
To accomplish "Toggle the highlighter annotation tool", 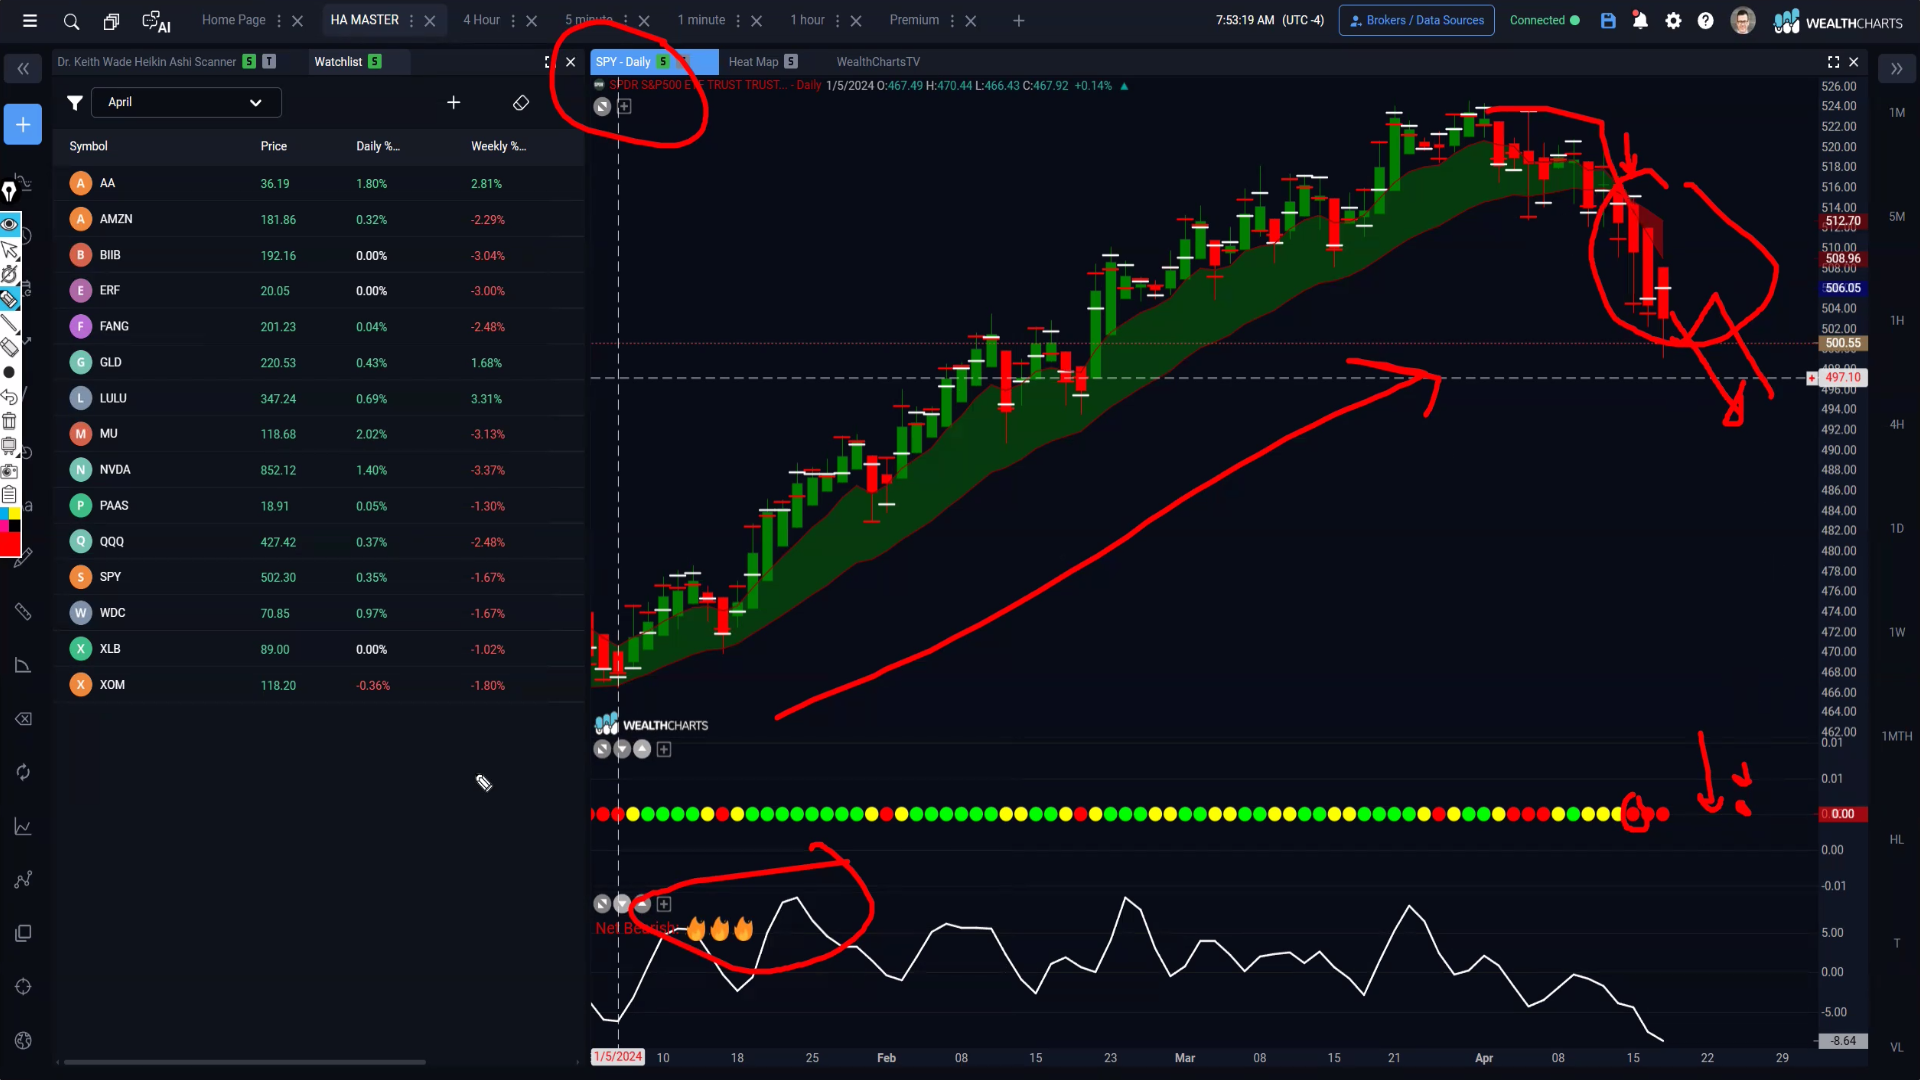I will pos(9,298).
